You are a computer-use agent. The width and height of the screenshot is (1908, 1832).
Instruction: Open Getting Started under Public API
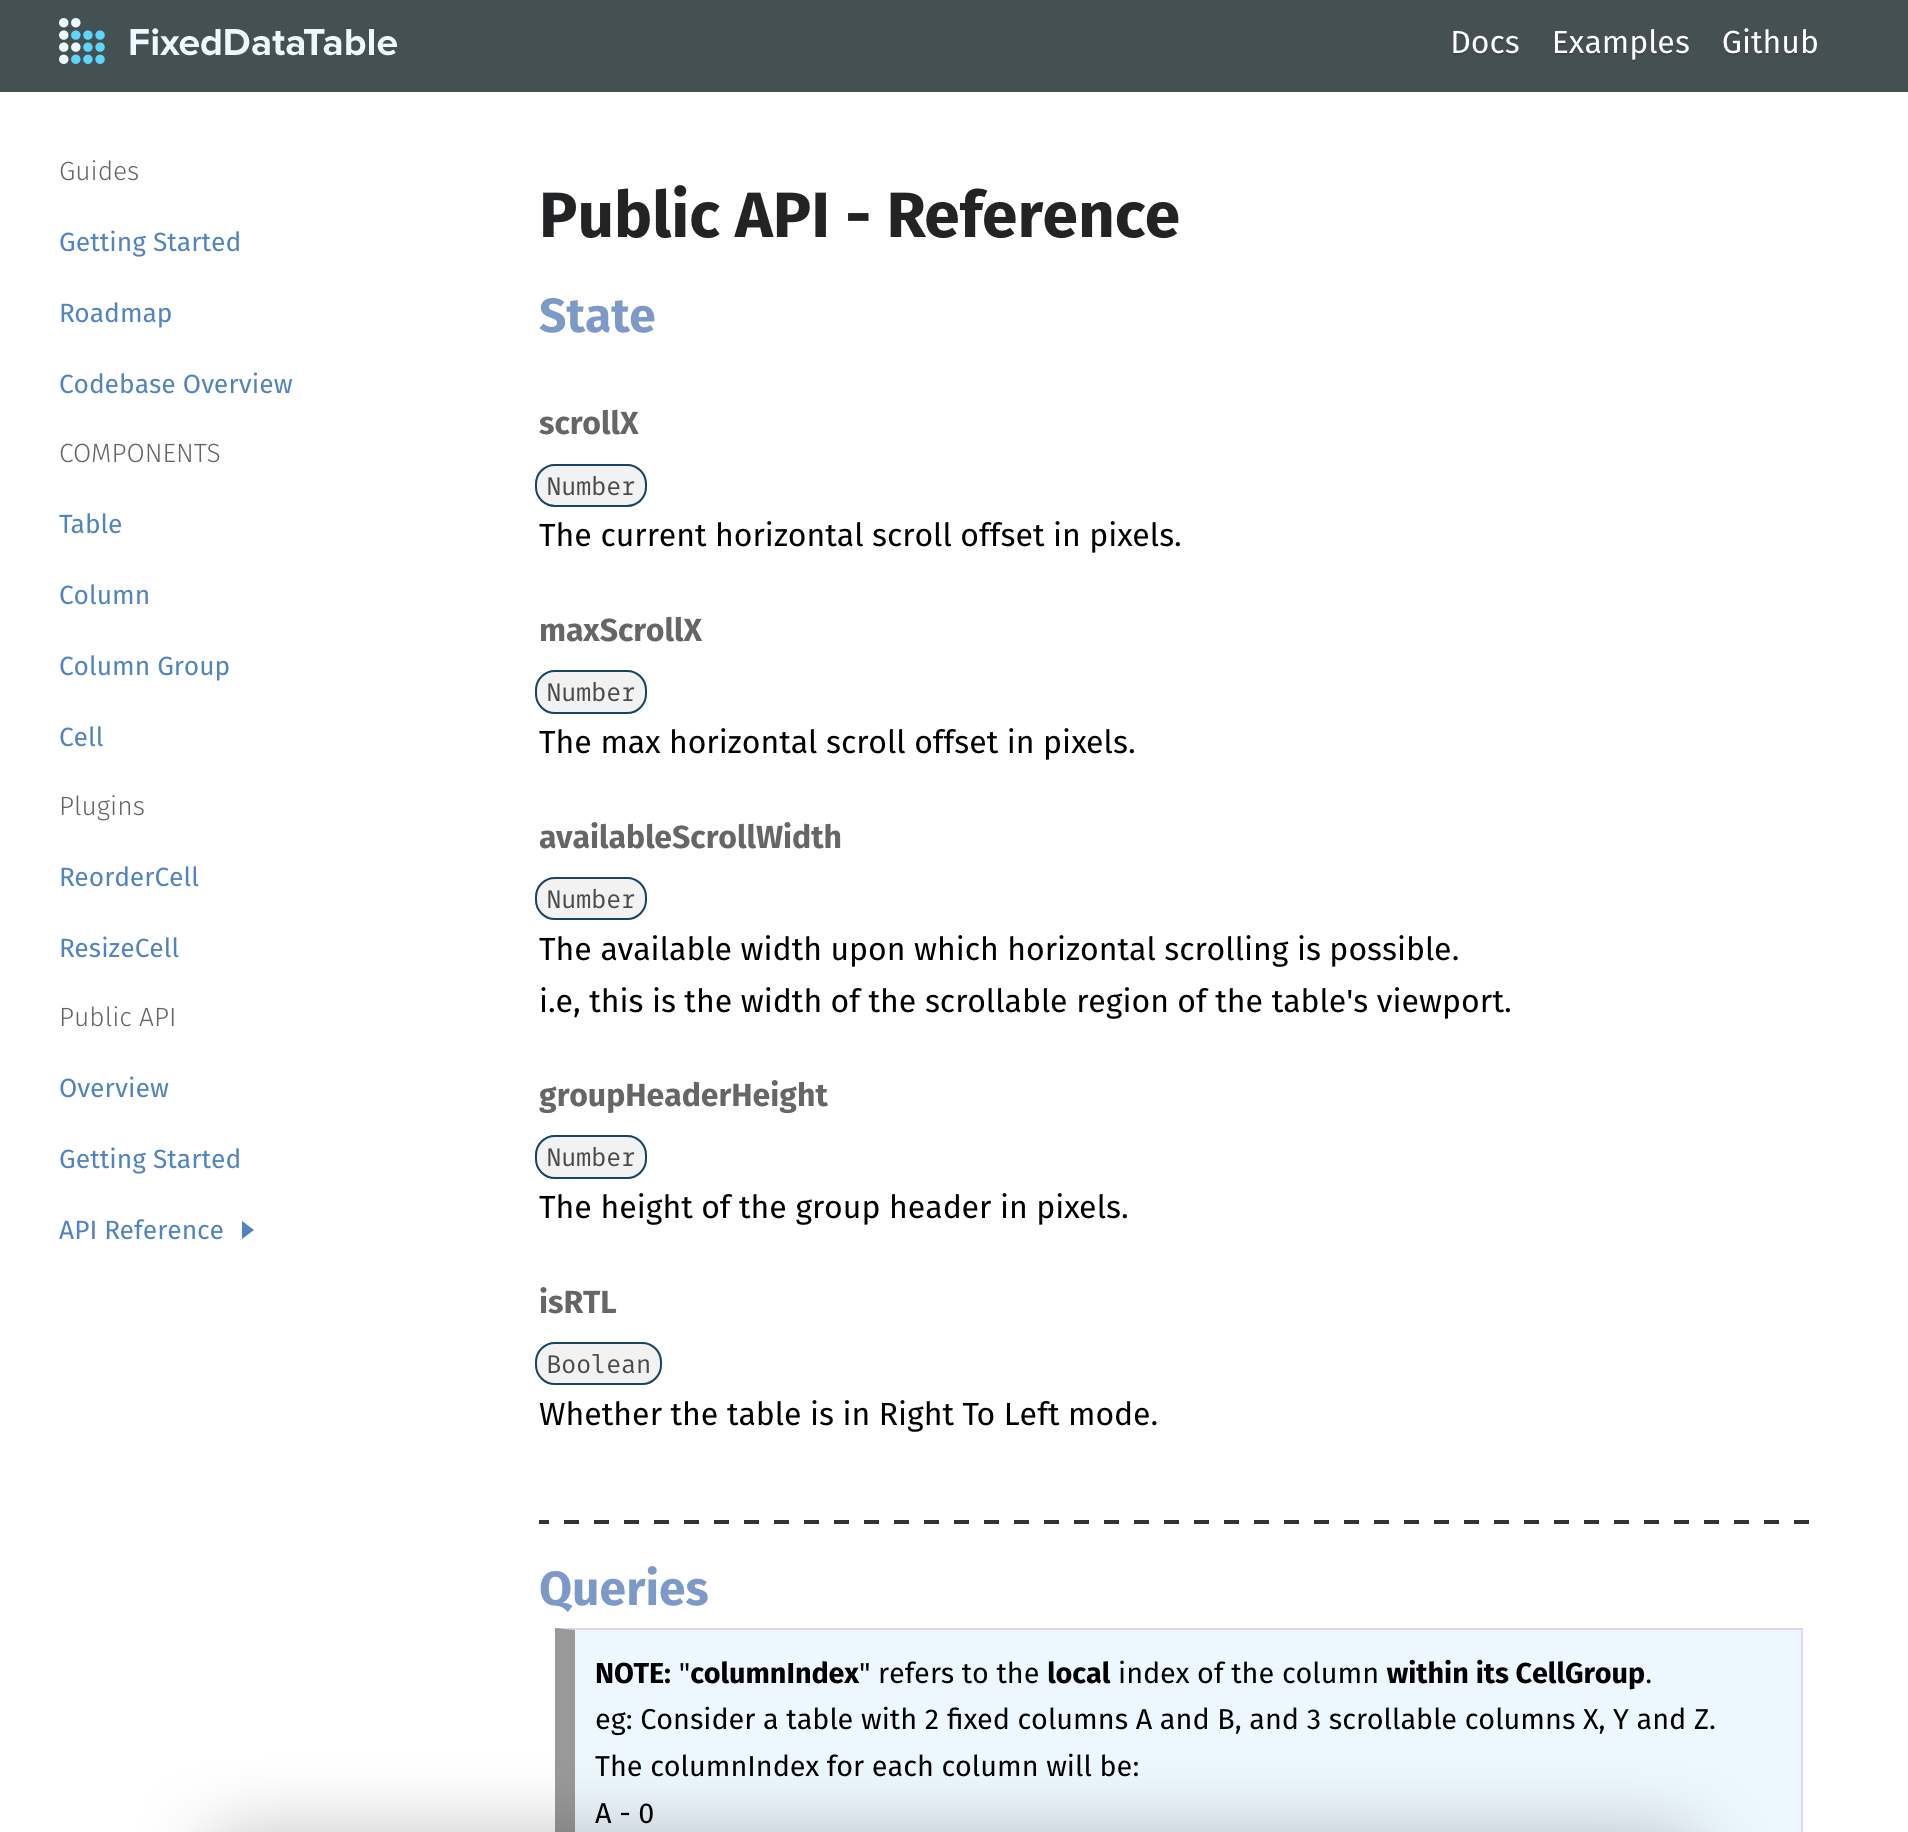tap(150, 1159)
